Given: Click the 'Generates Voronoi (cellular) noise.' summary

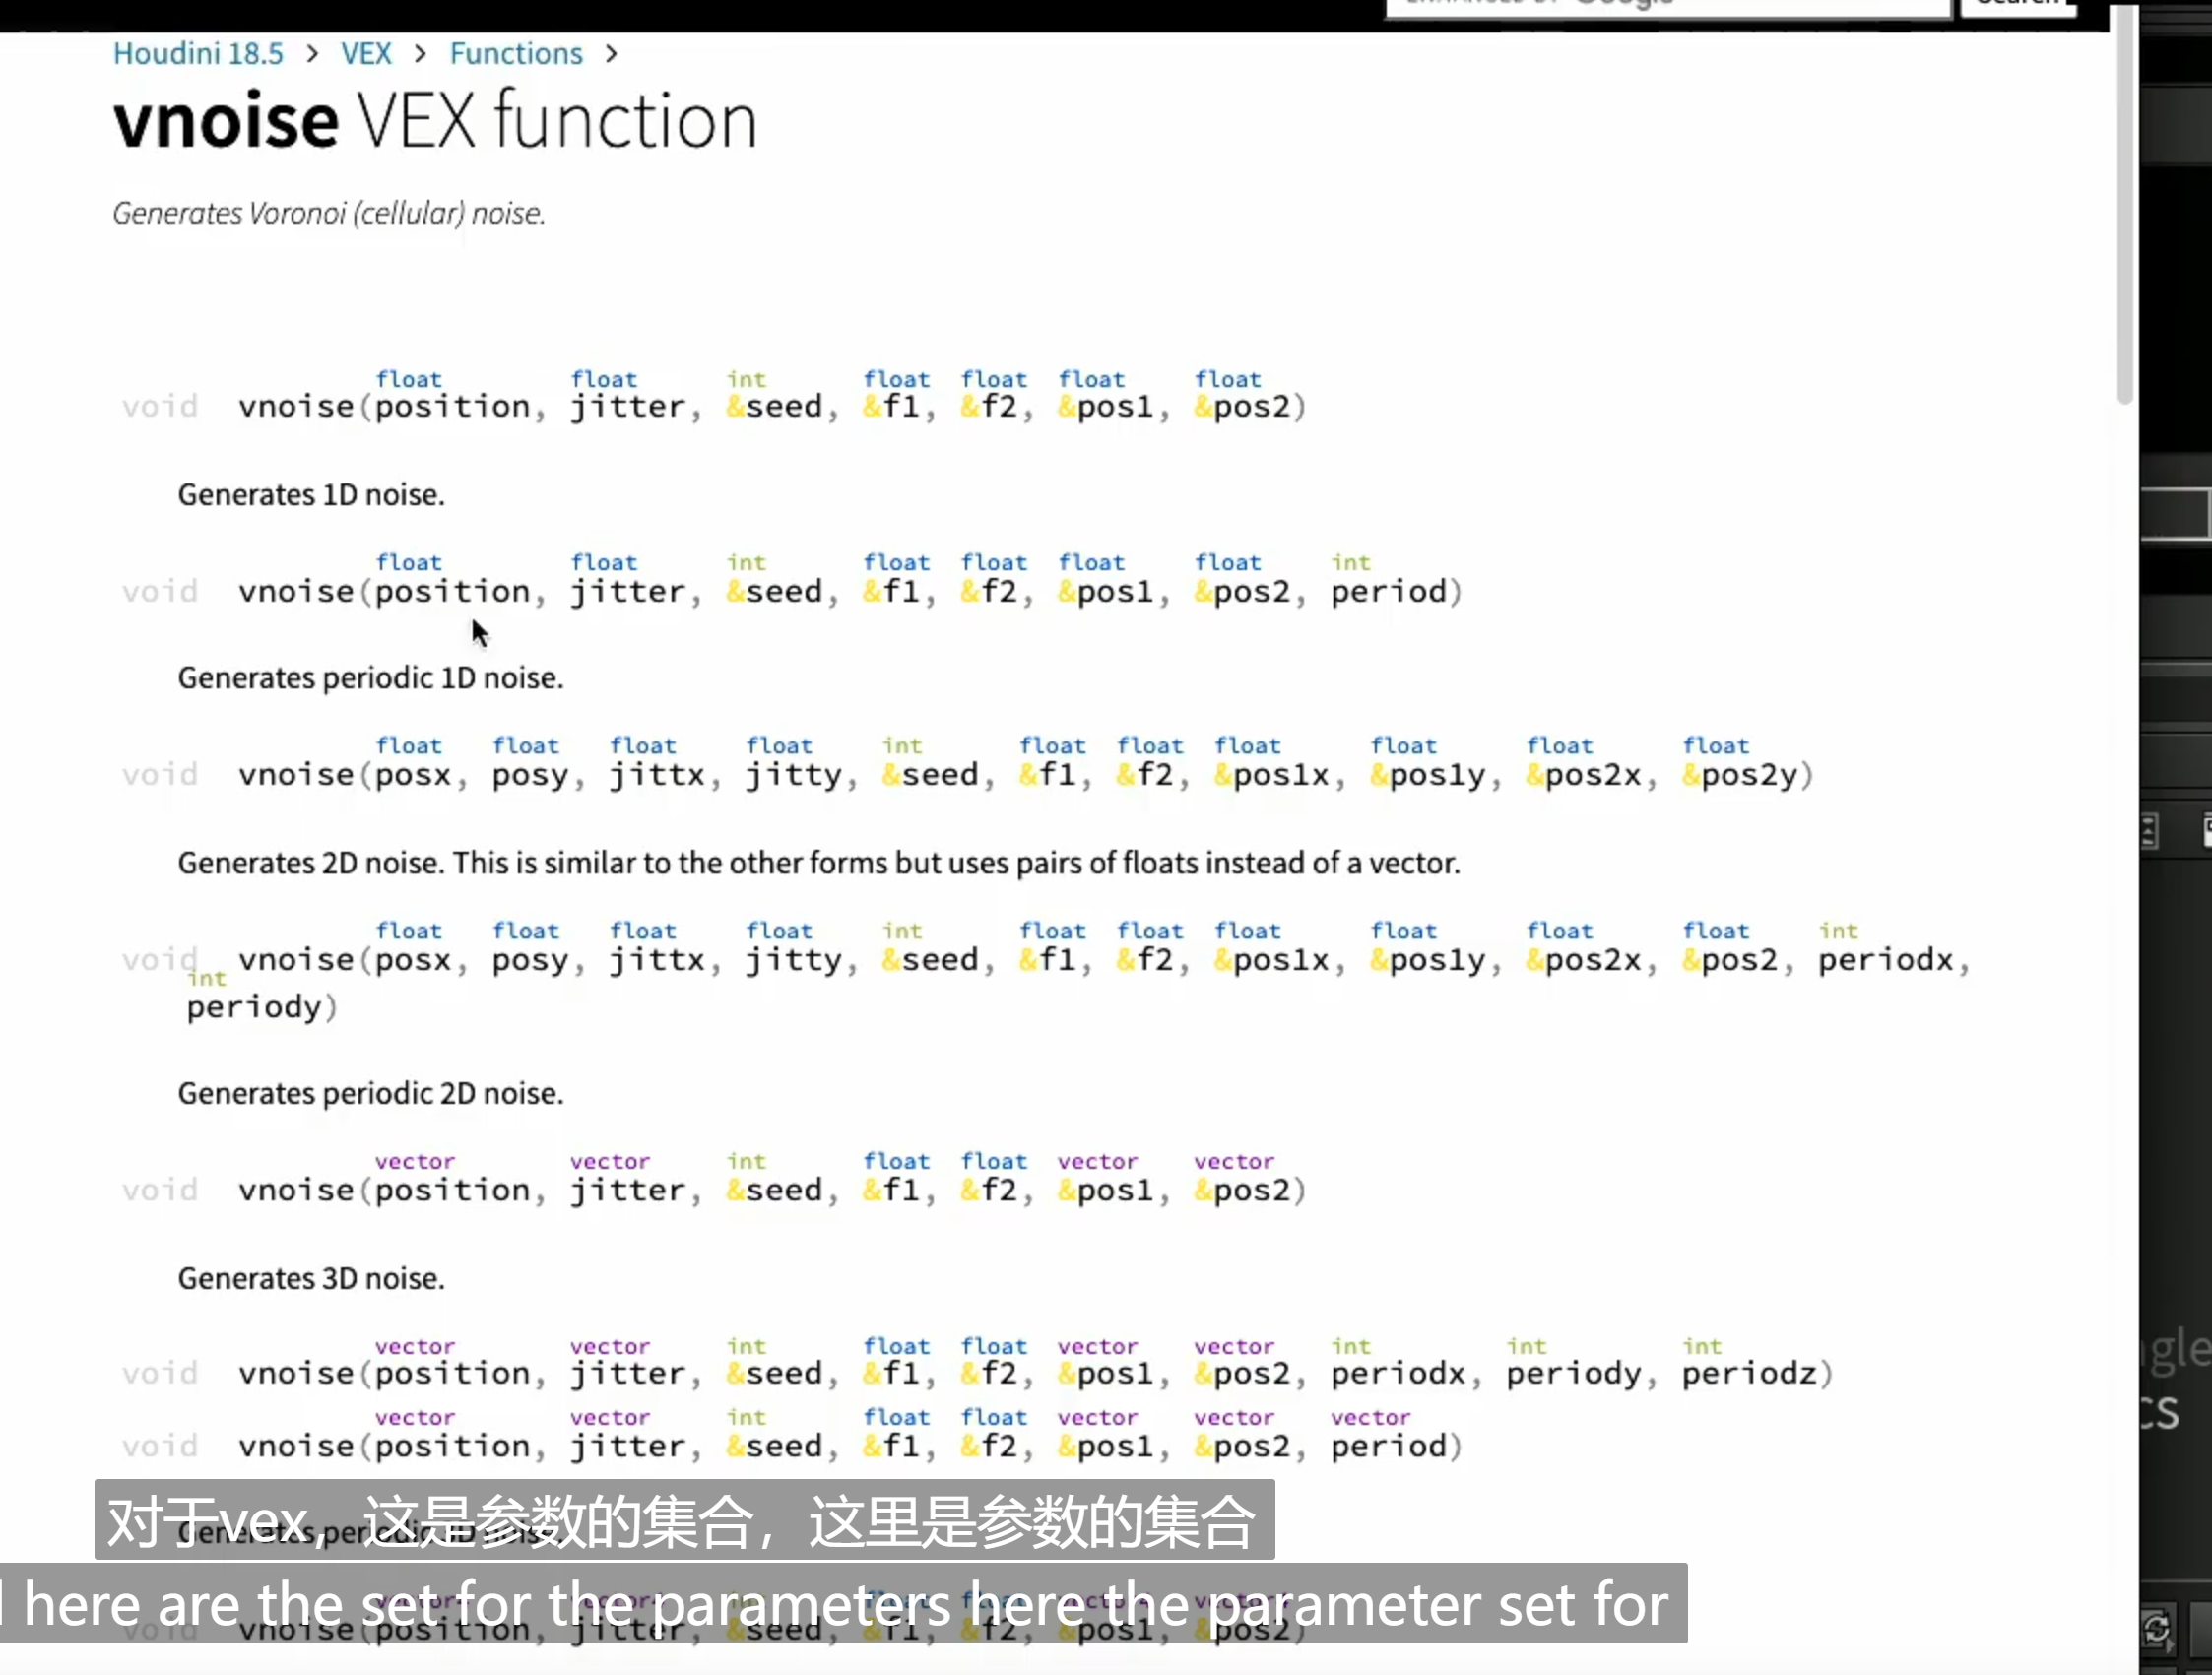Looking at the screenshot, I should pos(329,213).
